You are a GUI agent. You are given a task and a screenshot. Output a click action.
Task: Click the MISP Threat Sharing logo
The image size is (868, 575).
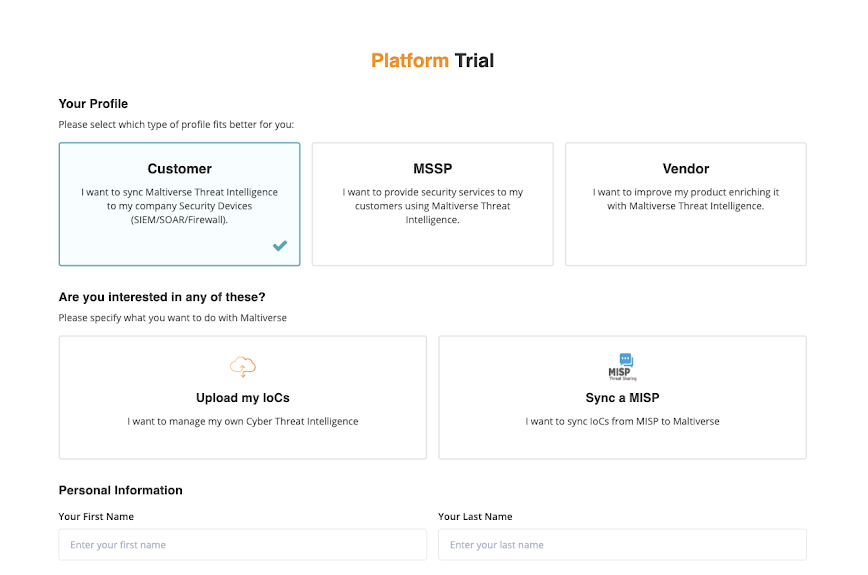click(622, 366)
